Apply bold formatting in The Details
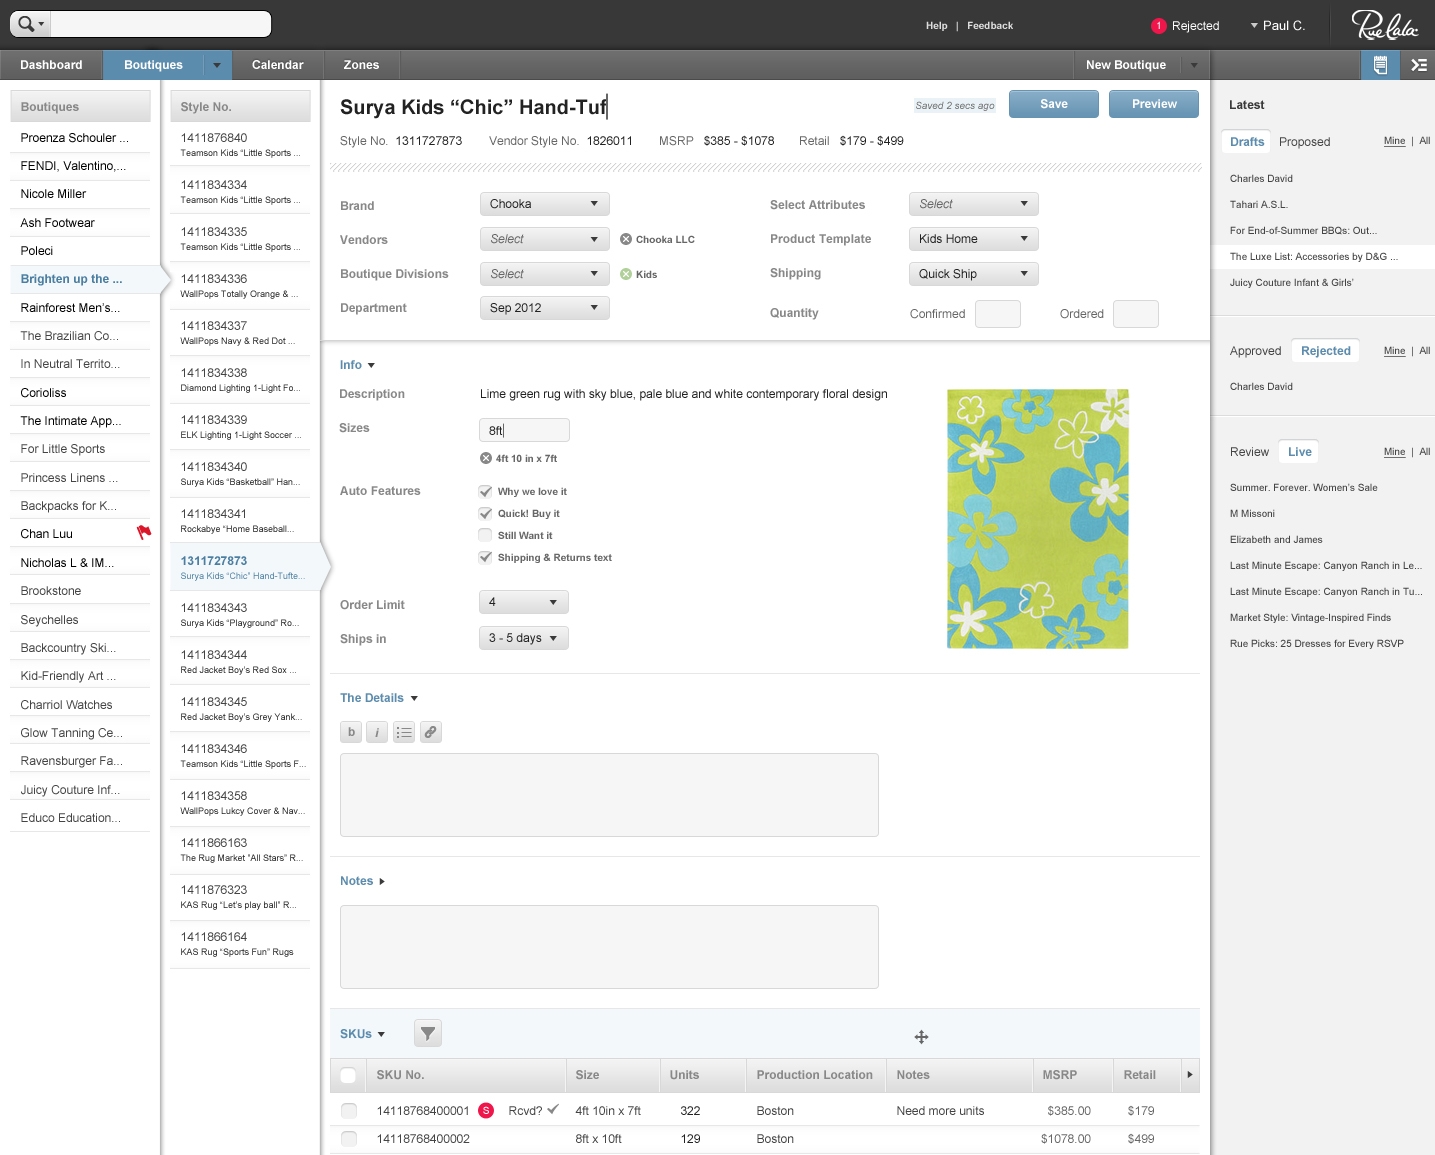Viewport: 1435px width, 1155px height. (351, 732)
